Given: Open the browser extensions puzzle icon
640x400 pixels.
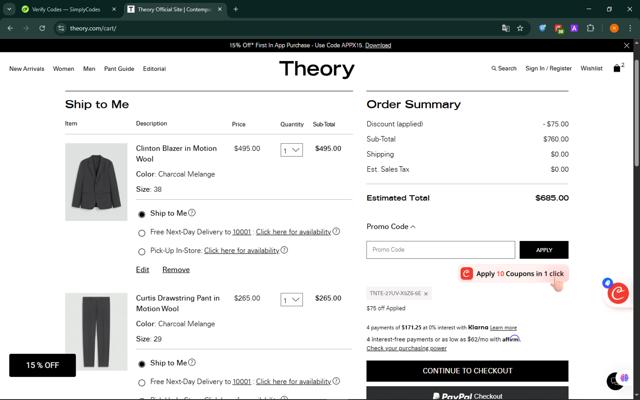Looking at the screenshot, I should [590, 28].
